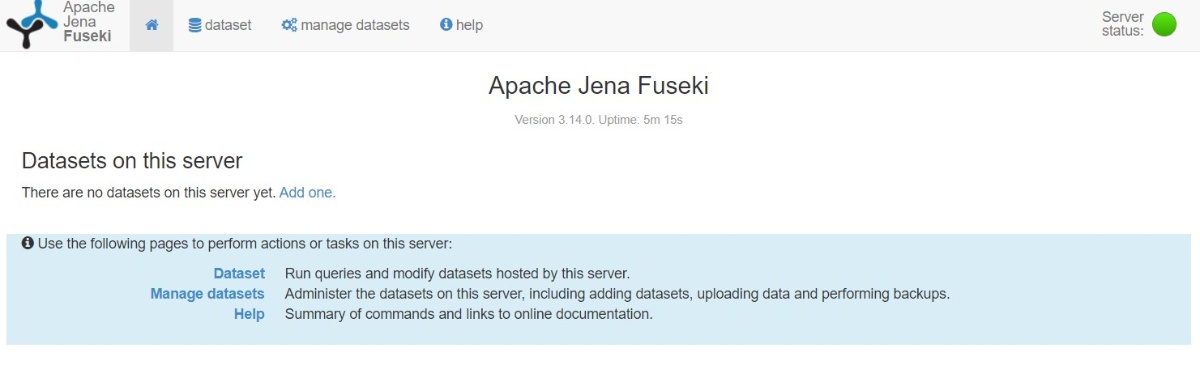Click the large Apache Jena Fuseki heading
The width and height of the screenshot is (1200, 365).
(x=598, y=86)
